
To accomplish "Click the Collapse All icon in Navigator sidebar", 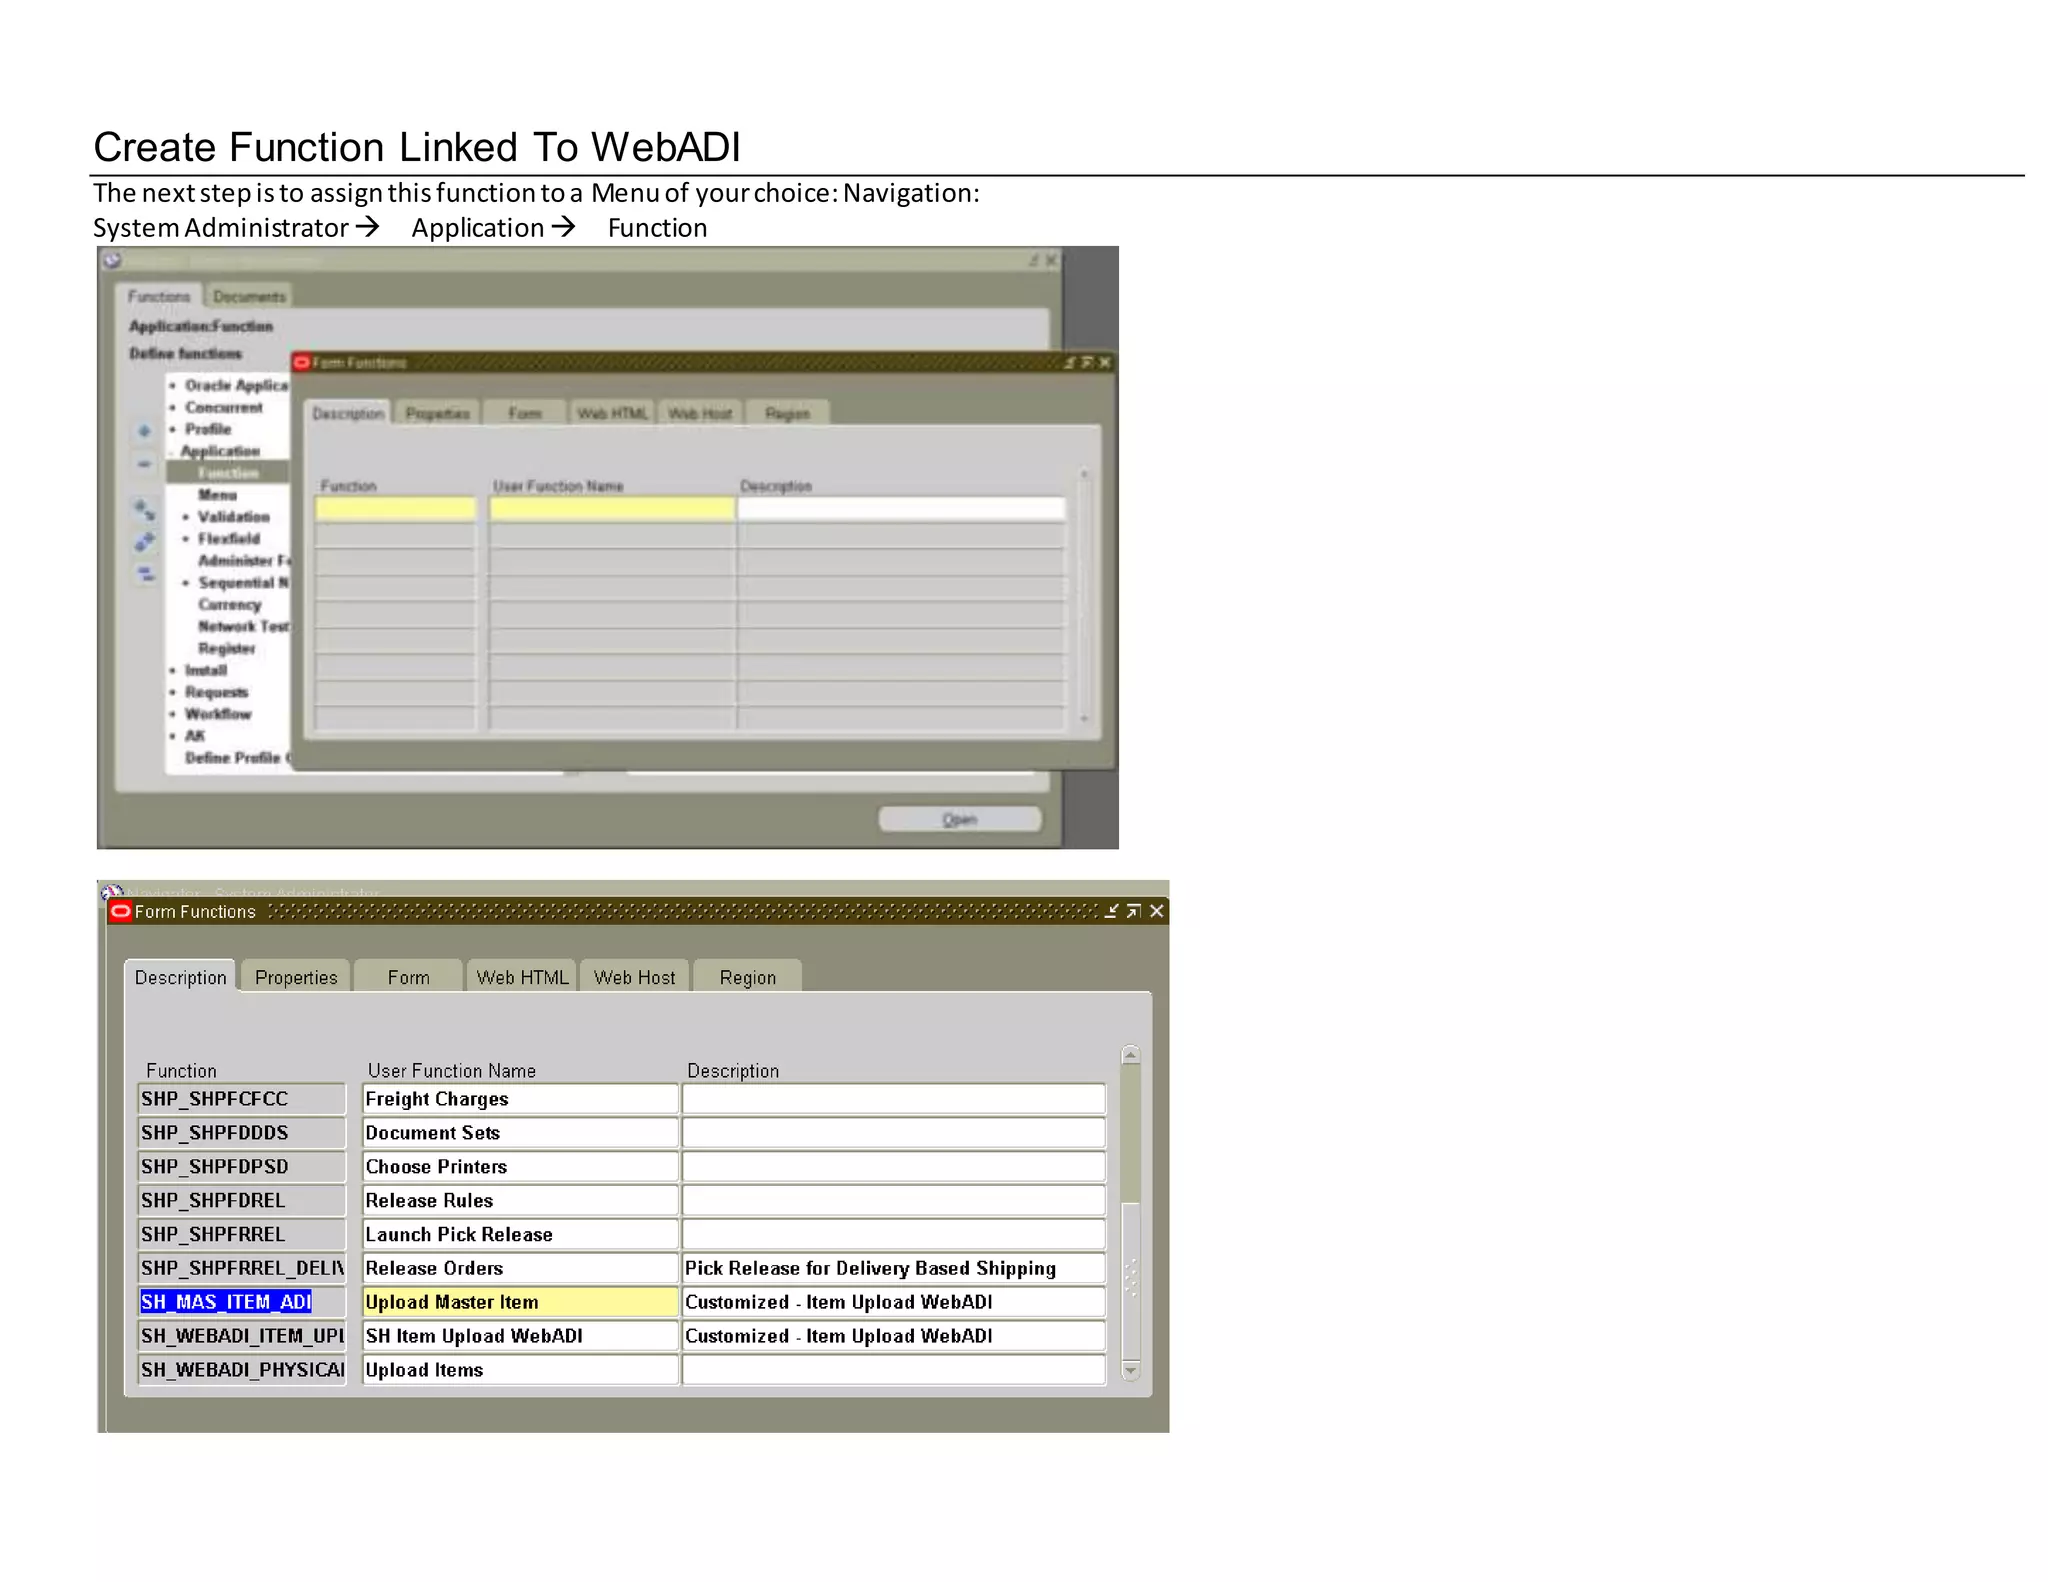I will pos(144,574).
